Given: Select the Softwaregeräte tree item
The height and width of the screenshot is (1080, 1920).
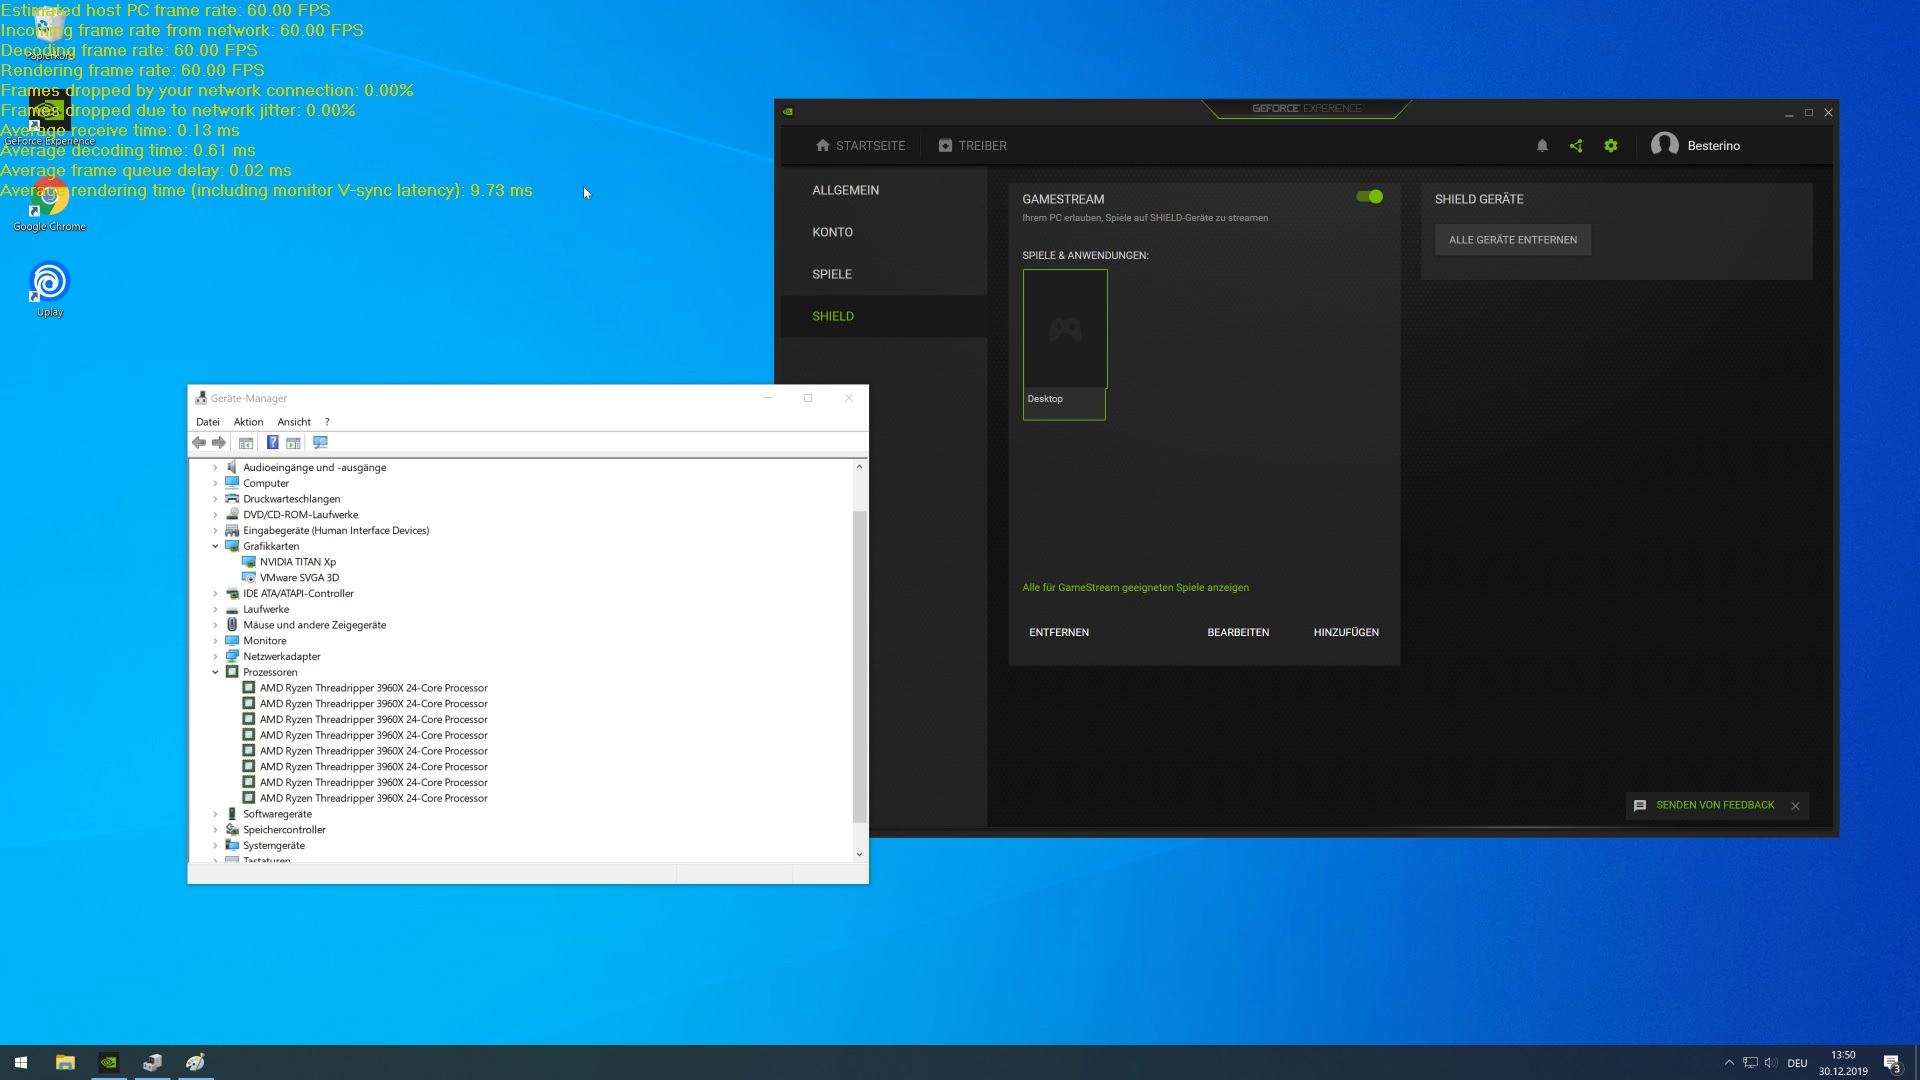Looking at the screenshot, I should 277,814.
